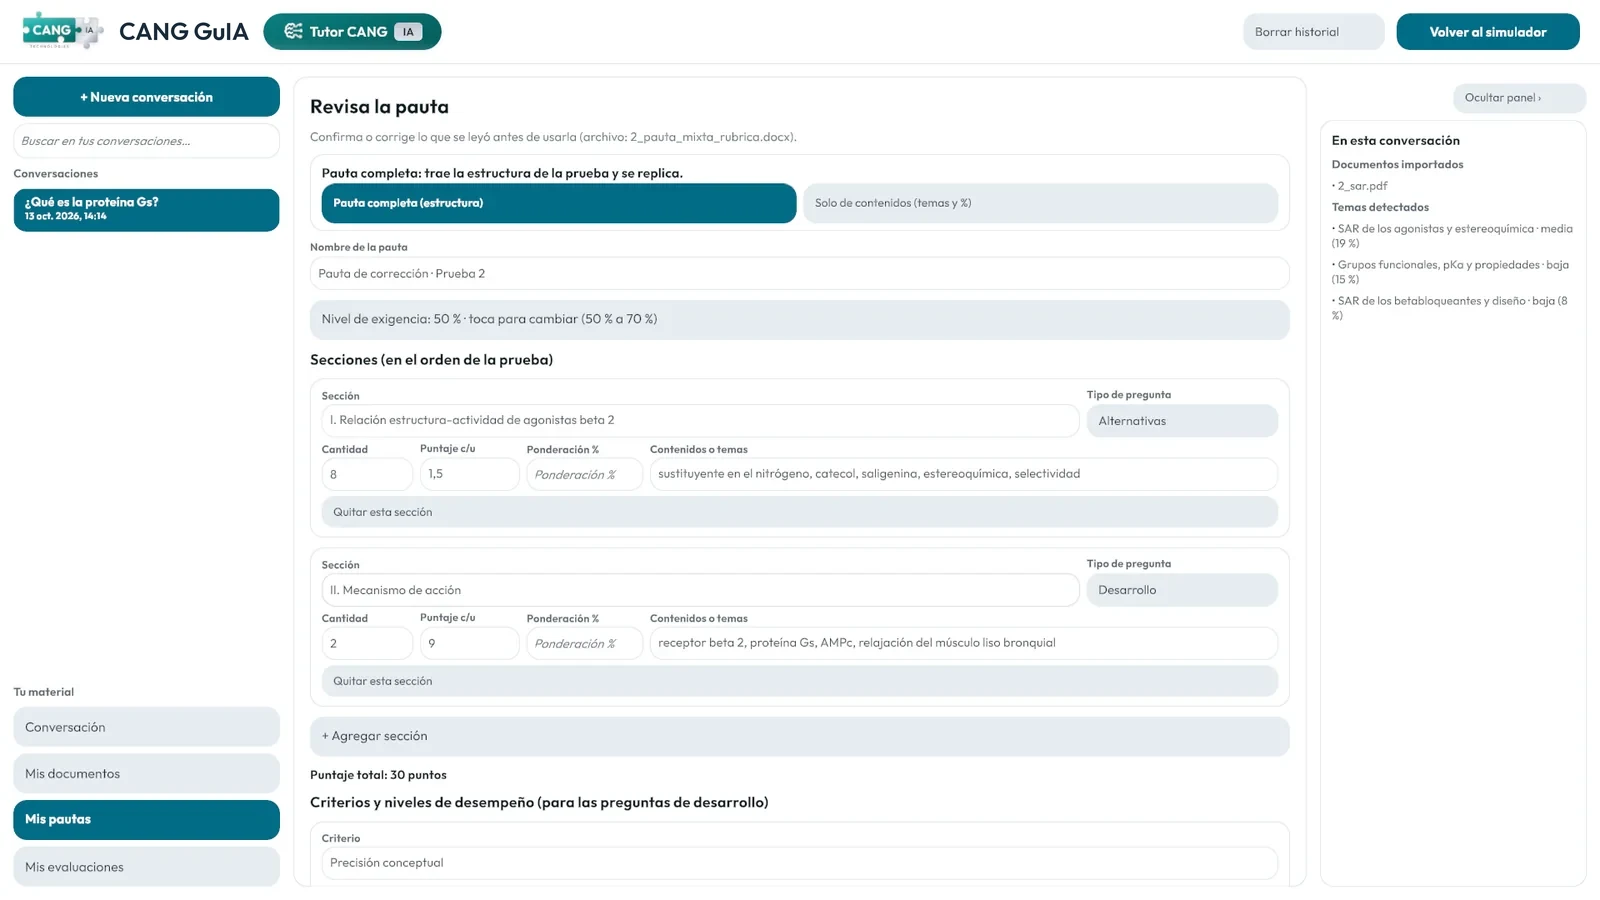Click Volver al simulador button
This screenshot has width=1600, height=900.
coord(1488,32)
